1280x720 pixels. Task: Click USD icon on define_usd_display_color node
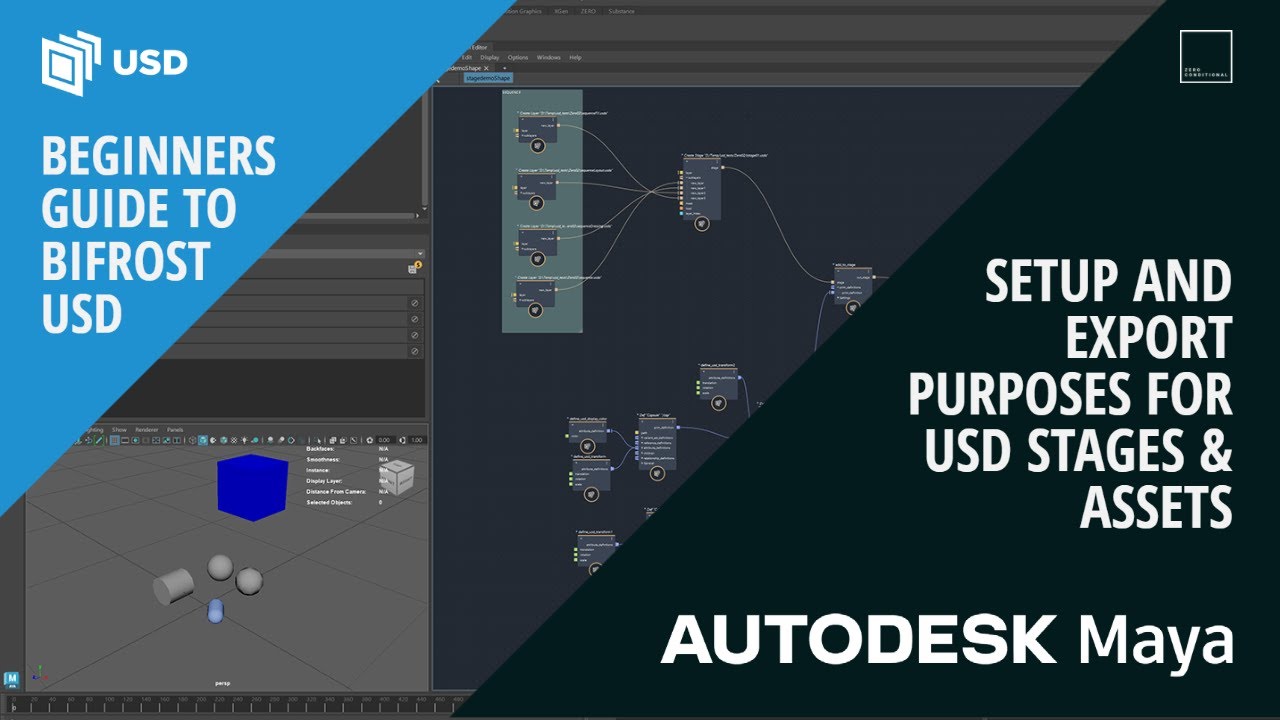click(x=588, y=446)
